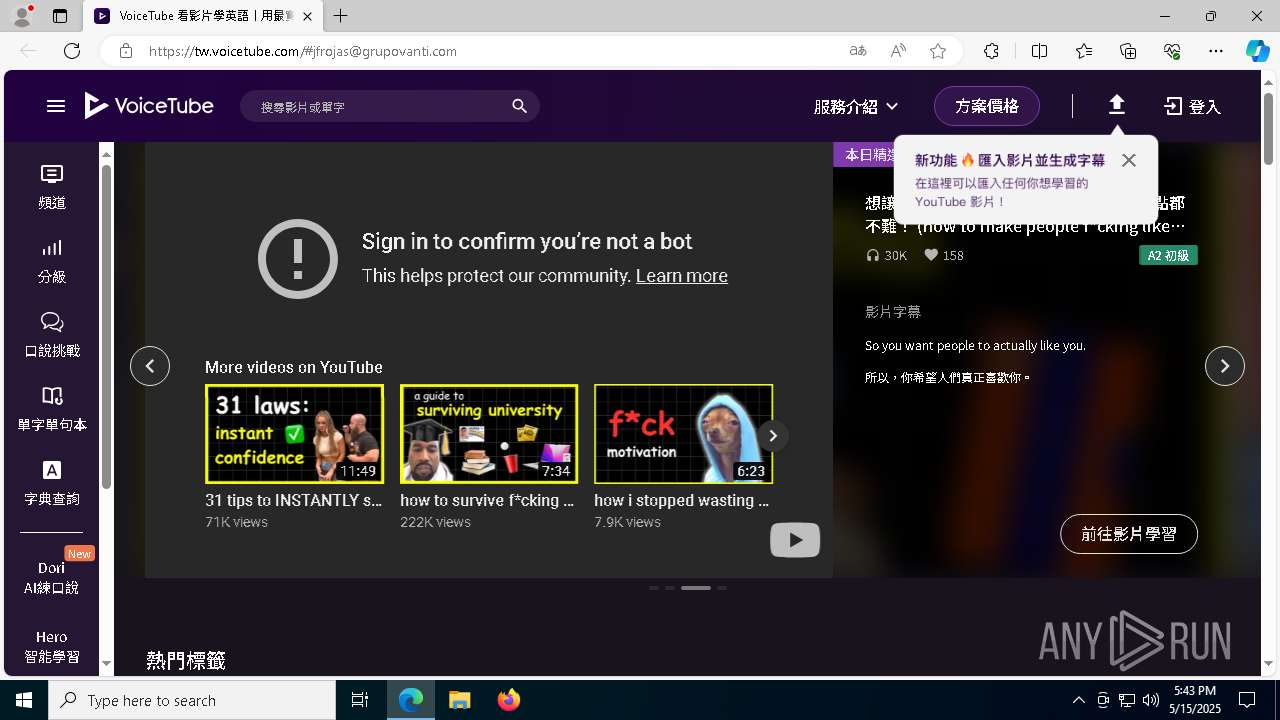Screen dimensions: 1280x720
Task: Open 'f*ck motivation' video thumbnail
Action: pyautogui.click(x=683, y=434)
